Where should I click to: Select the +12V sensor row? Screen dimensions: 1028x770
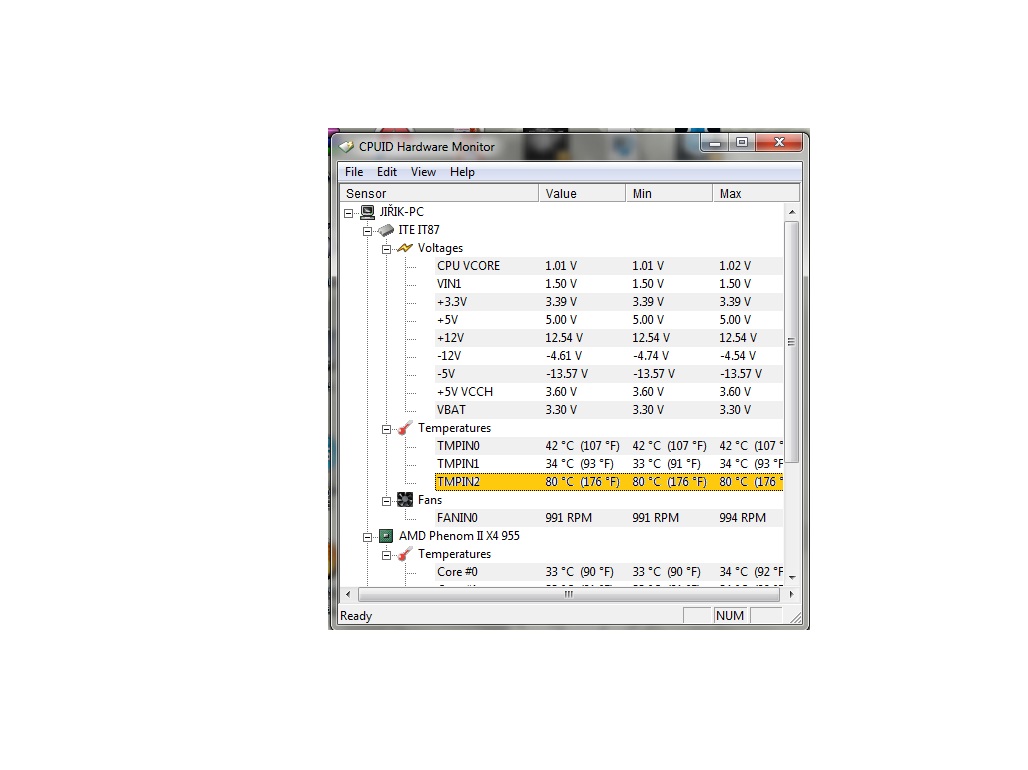click(x=609, y=338)
